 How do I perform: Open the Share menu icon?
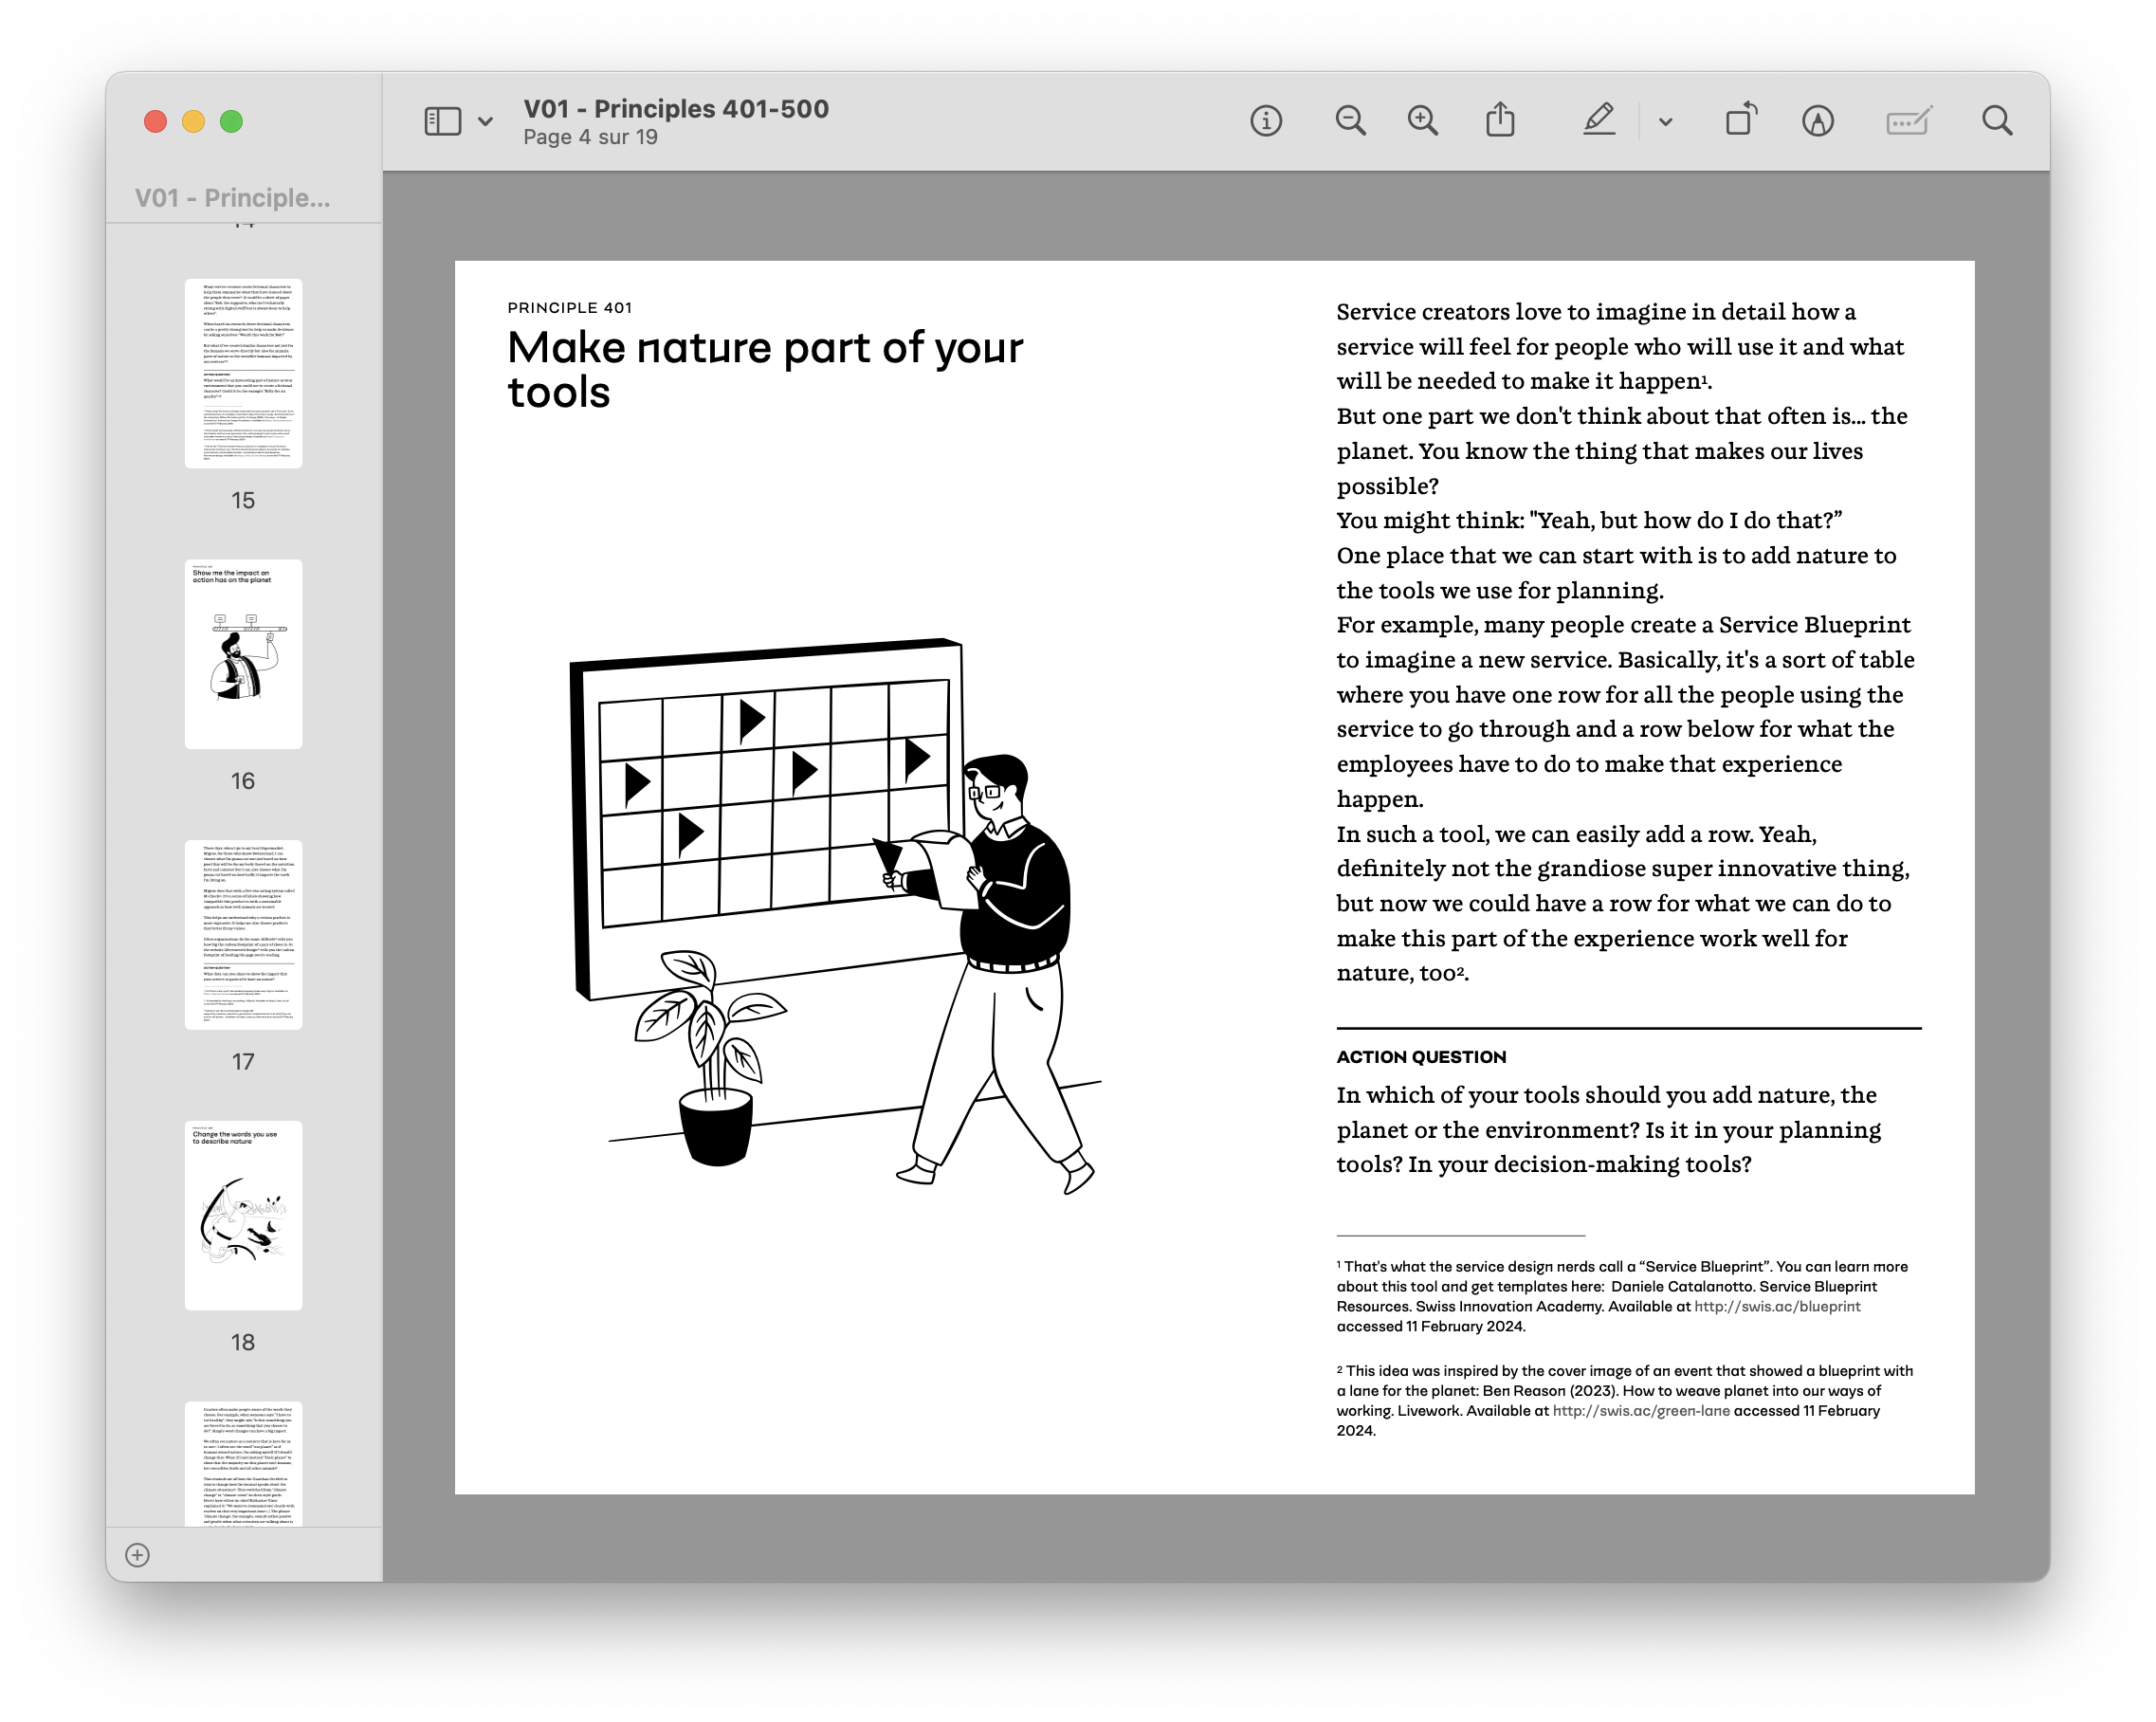pos(1500,120)
